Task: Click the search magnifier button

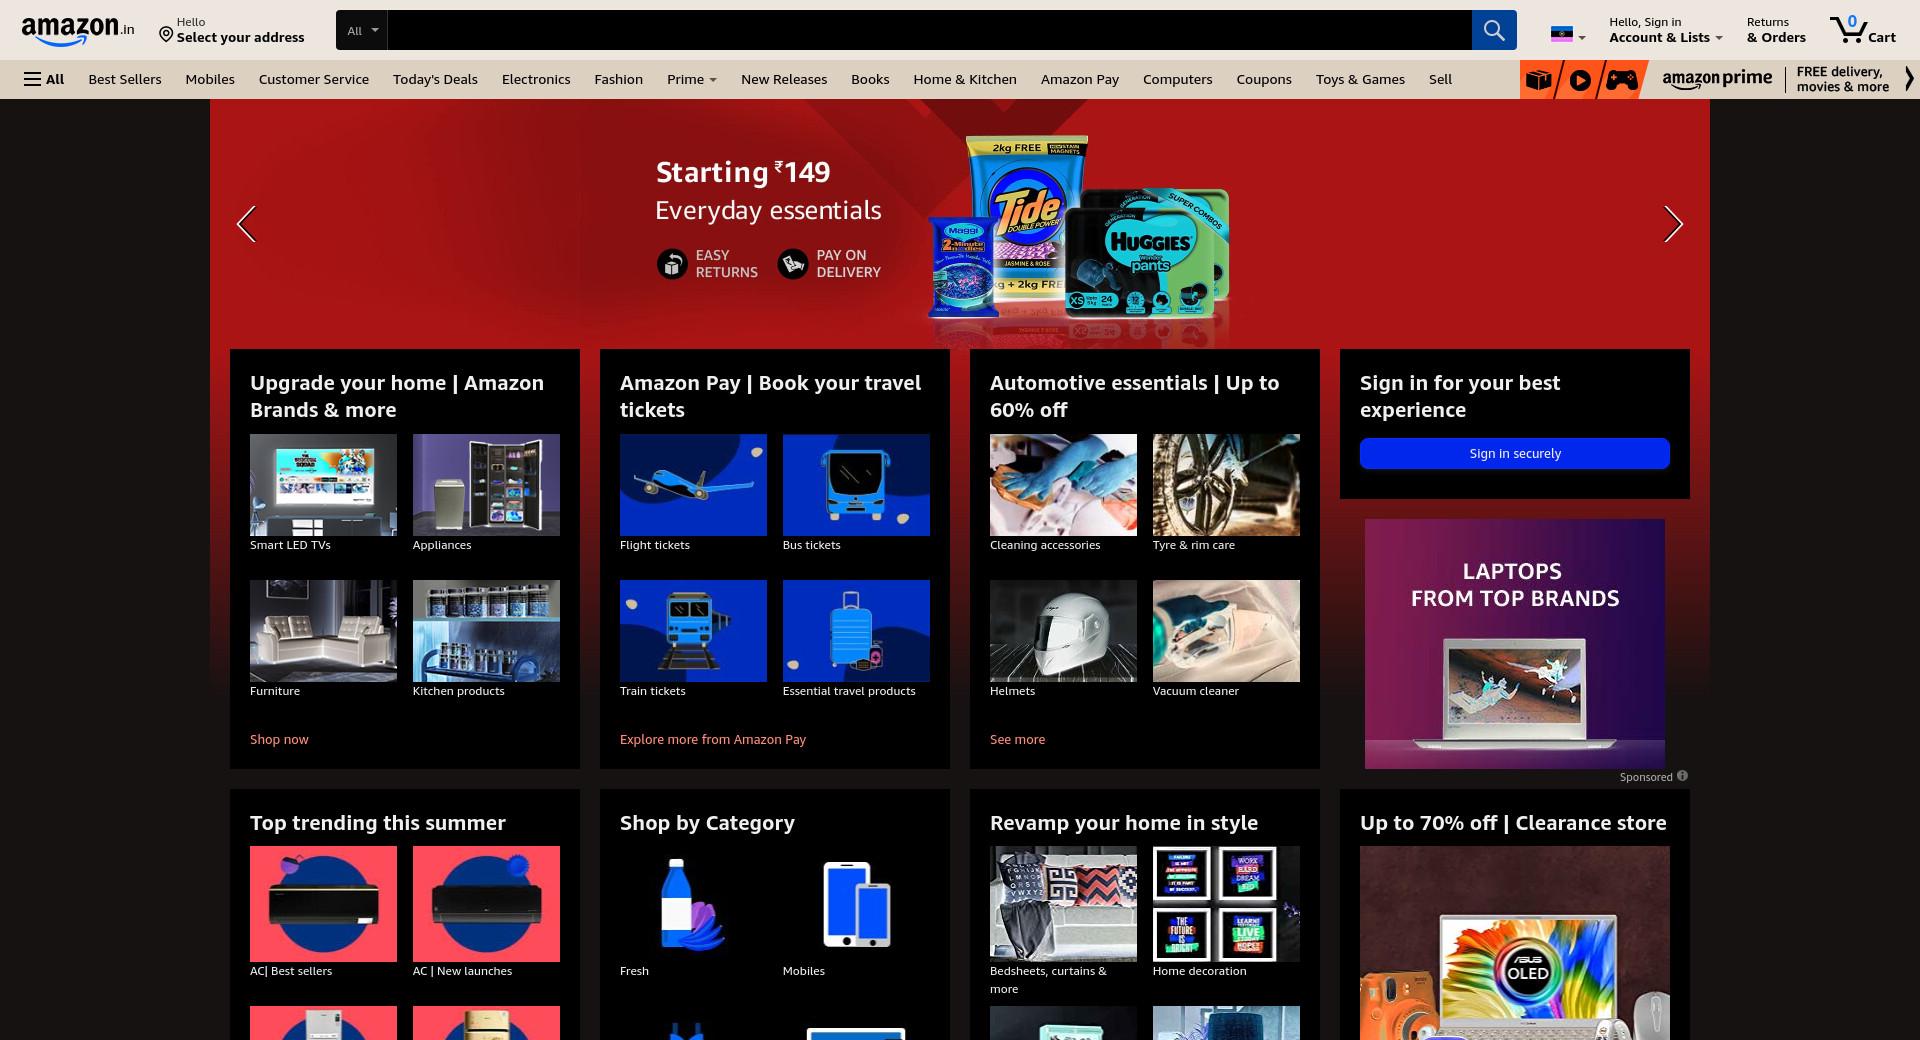Action: (1494, 30)
